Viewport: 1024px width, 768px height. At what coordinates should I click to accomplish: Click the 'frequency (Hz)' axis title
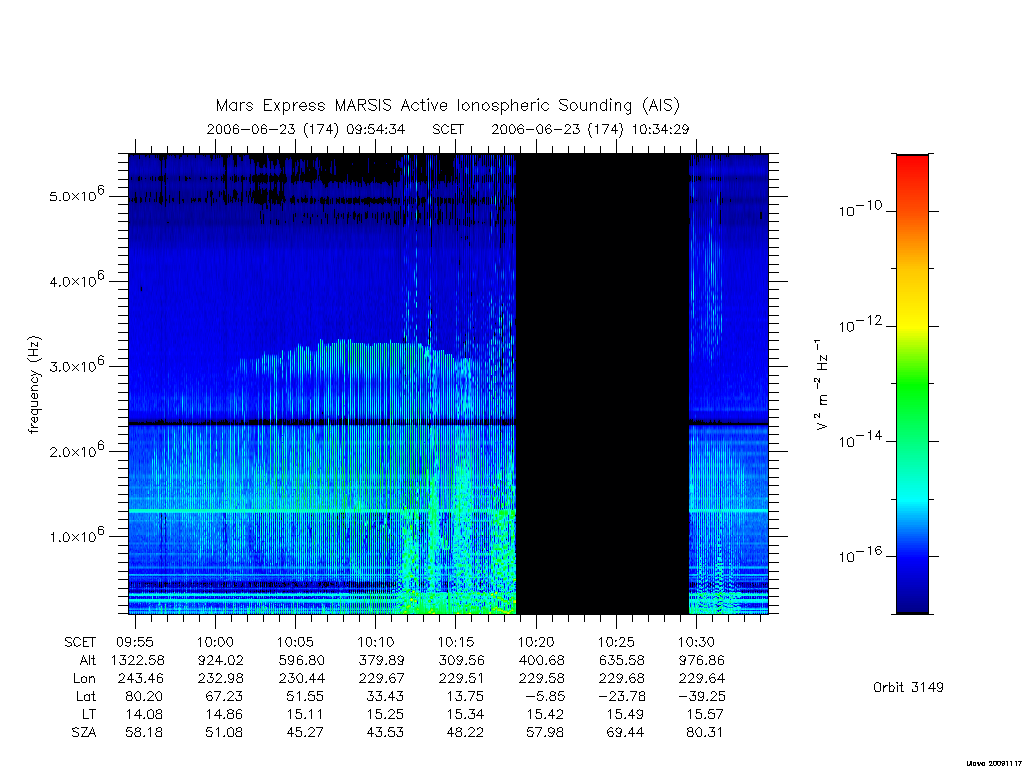35,385
